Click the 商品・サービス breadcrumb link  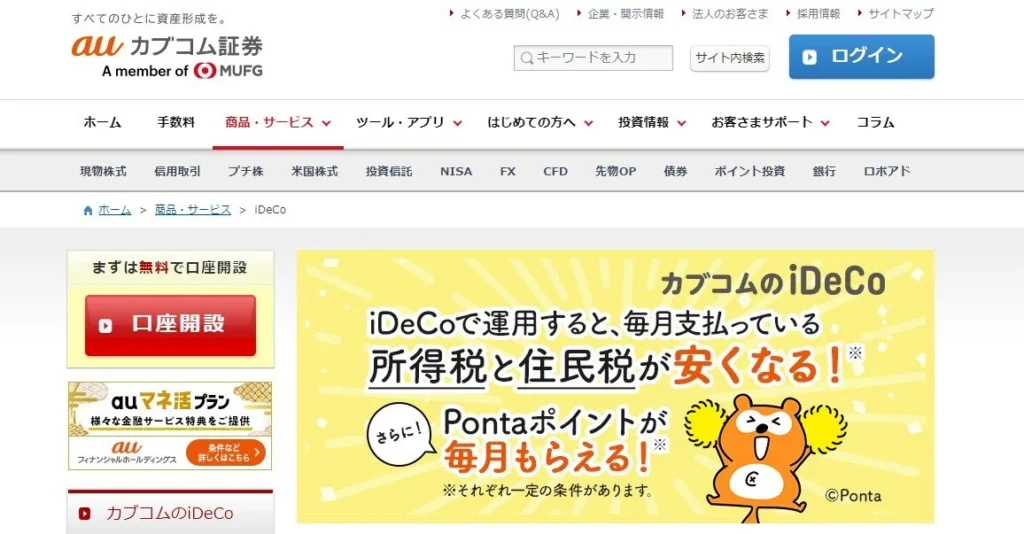[193, 210]
